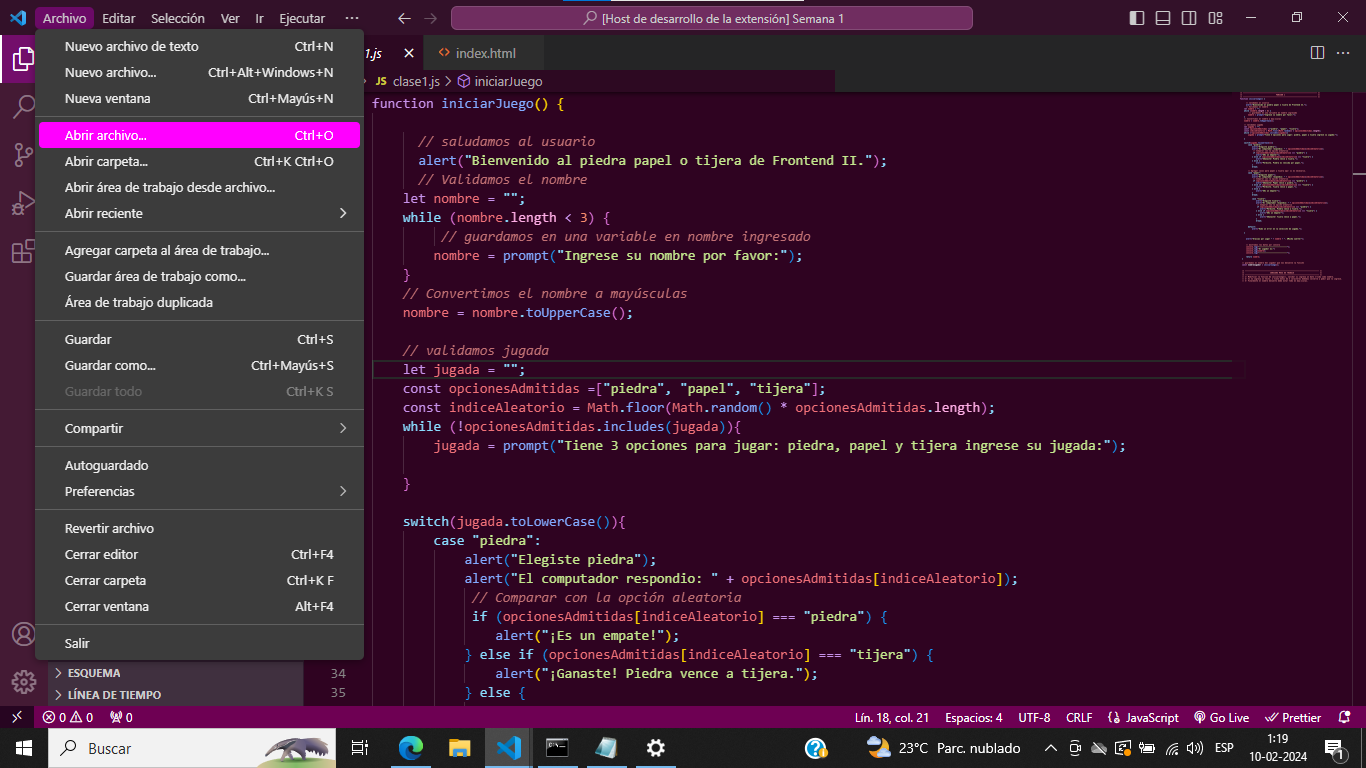Viewport: 1366px width, 768px height.
Task: Toggle the primary side bar visibility
Action: point(1137,18)
